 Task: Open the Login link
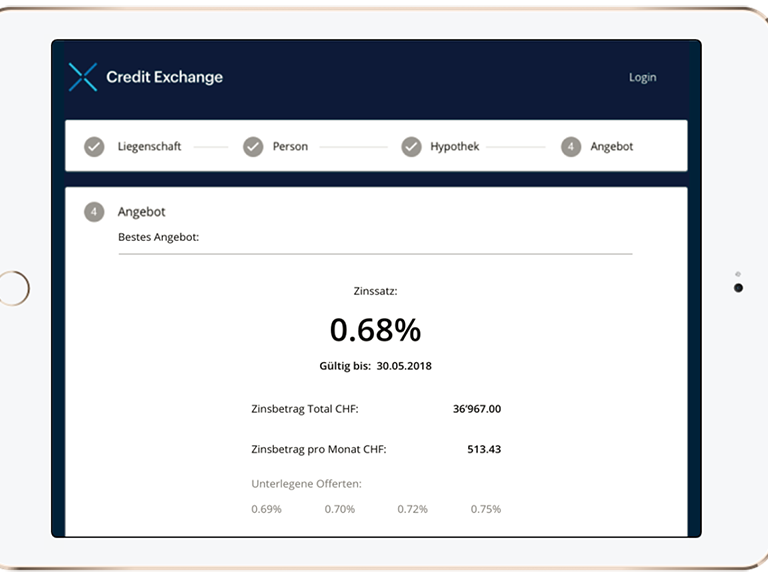[642, 78]
